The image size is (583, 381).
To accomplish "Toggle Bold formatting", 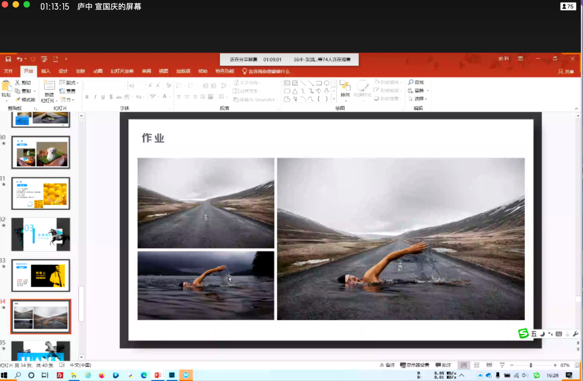I will point(87,97).
